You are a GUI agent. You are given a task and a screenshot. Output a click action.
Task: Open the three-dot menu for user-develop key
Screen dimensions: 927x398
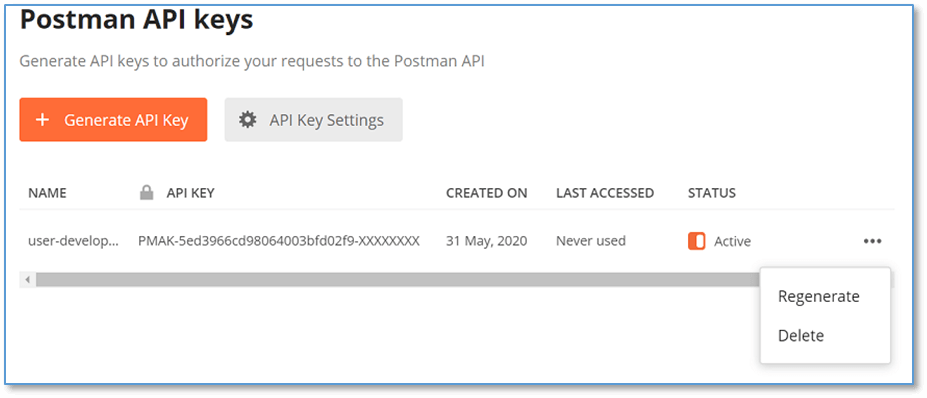[x=873, y=241]
